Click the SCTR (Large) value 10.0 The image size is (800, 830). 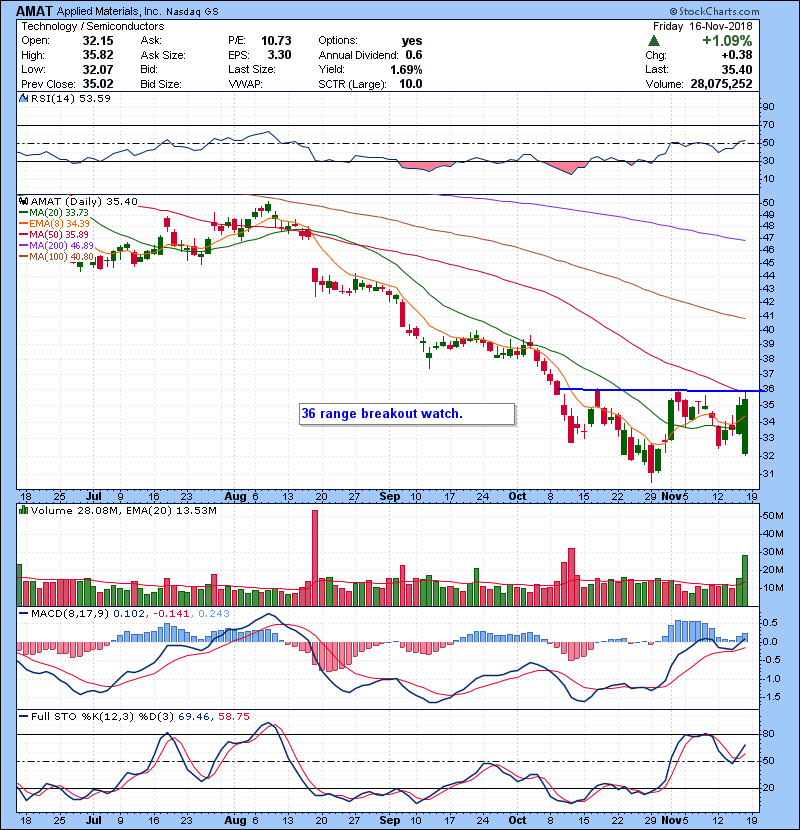[x=410, y=84]
